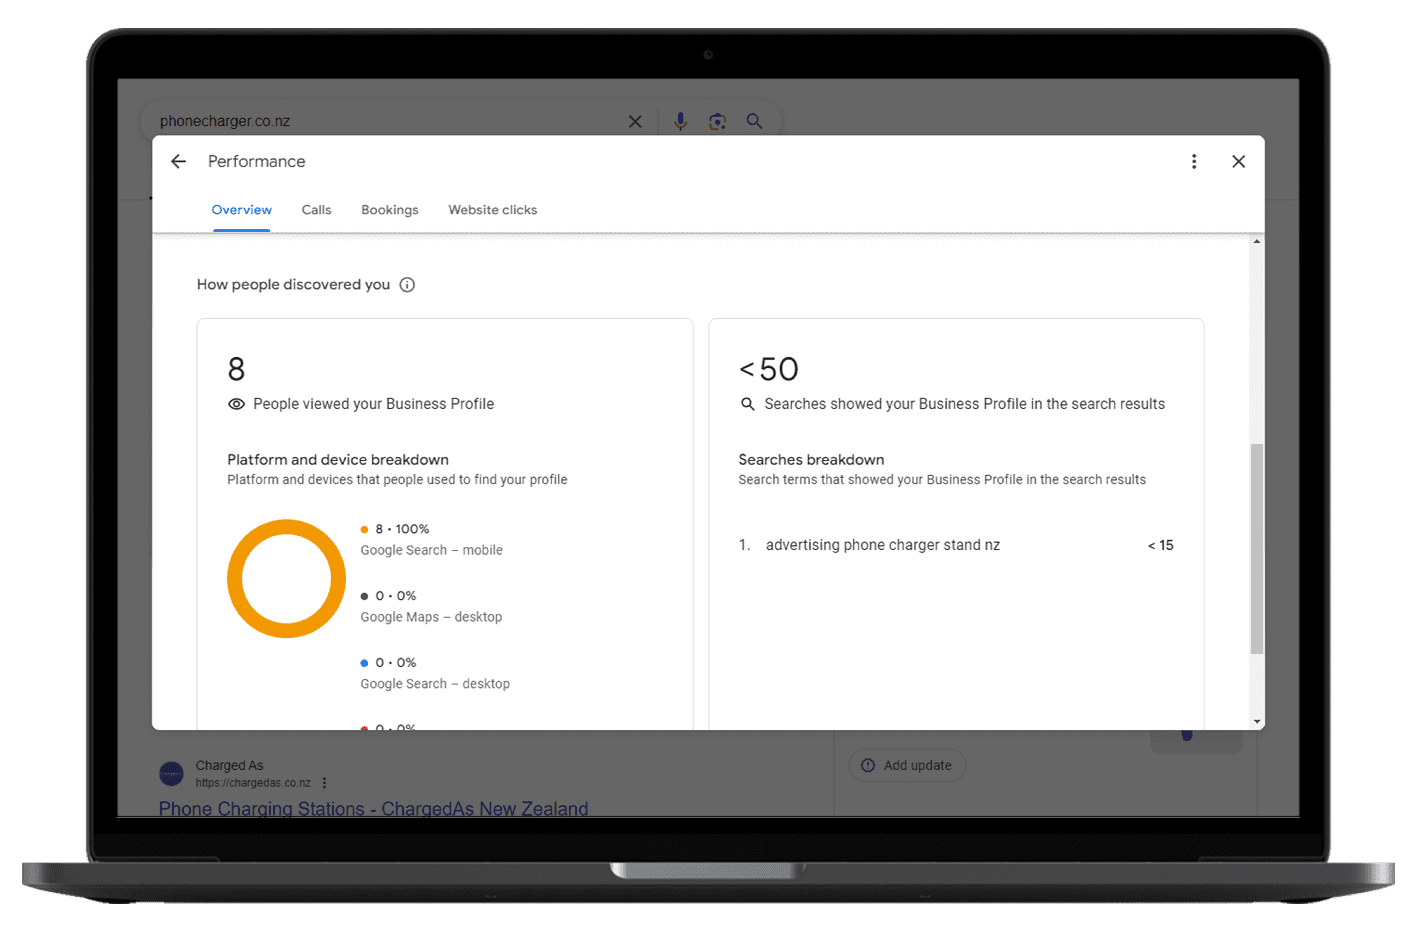This screenshot has height=930, width=1414.
Task: Click blue dot for Google Search desktop
Action: [x=364, y=663]
